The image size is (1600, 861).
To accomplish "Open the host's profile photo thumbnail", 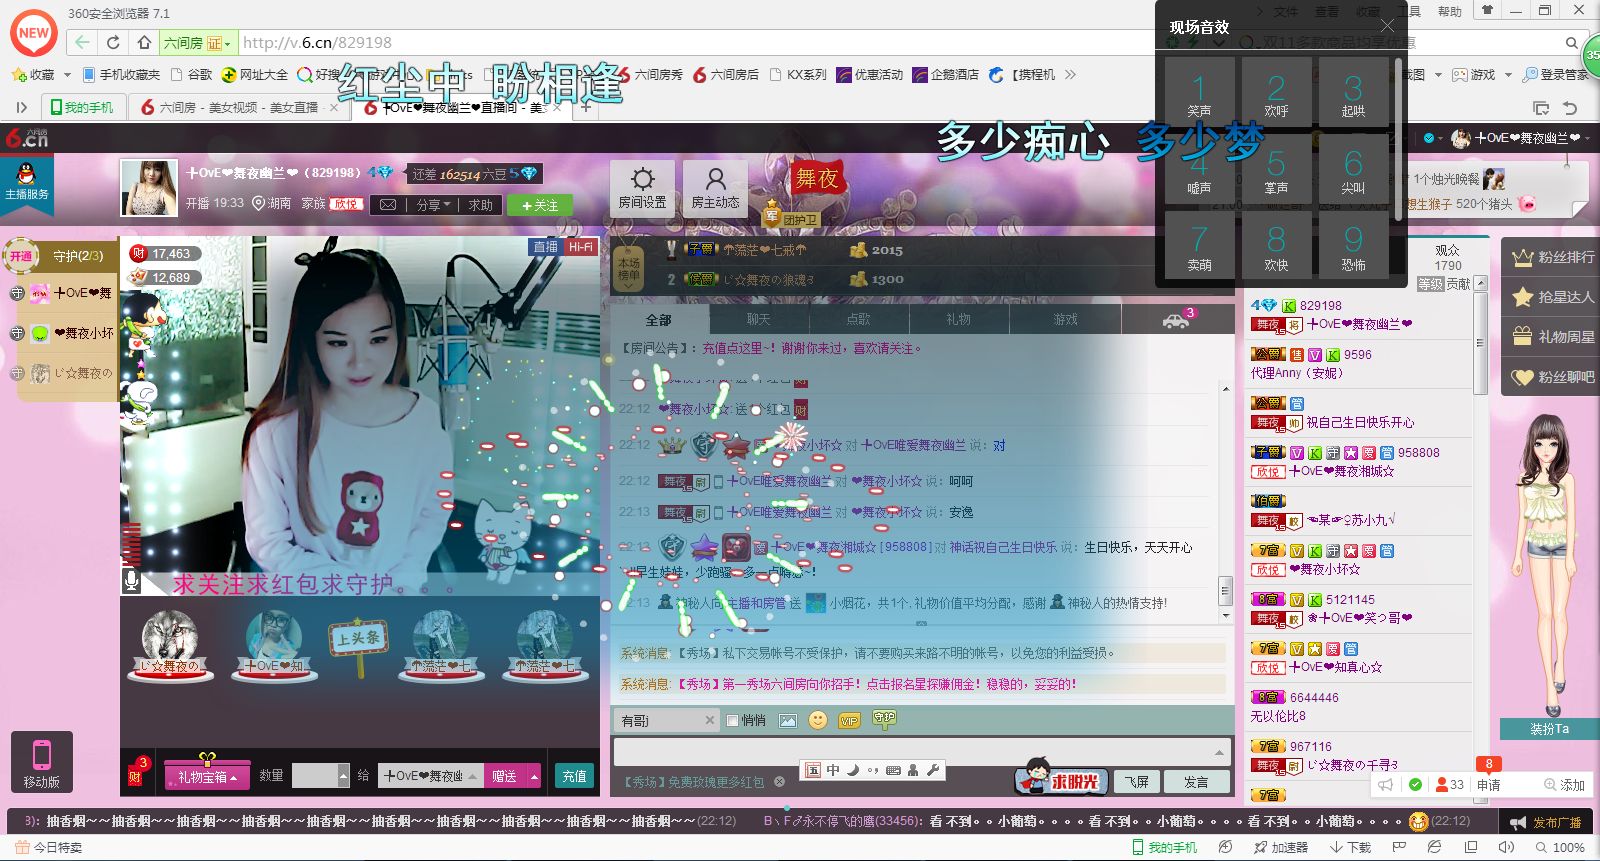I will coord(149,187).
